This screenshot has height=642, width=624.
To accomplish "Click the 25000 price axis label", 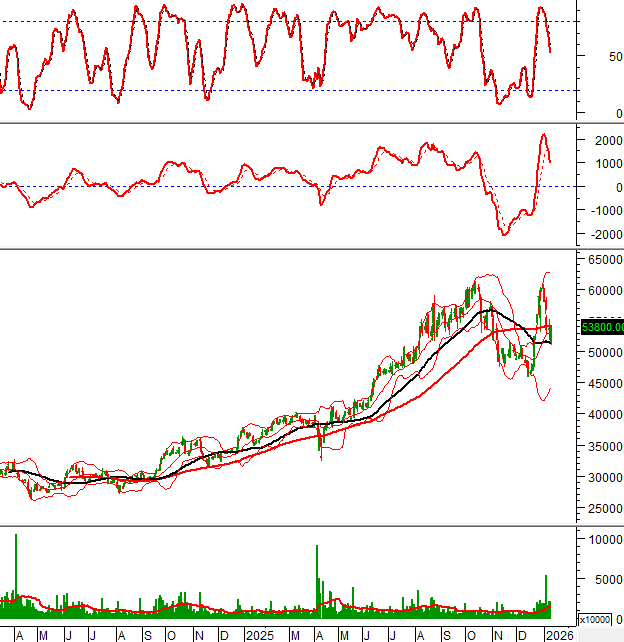I will pyautogui.click(x=602, y=509).
